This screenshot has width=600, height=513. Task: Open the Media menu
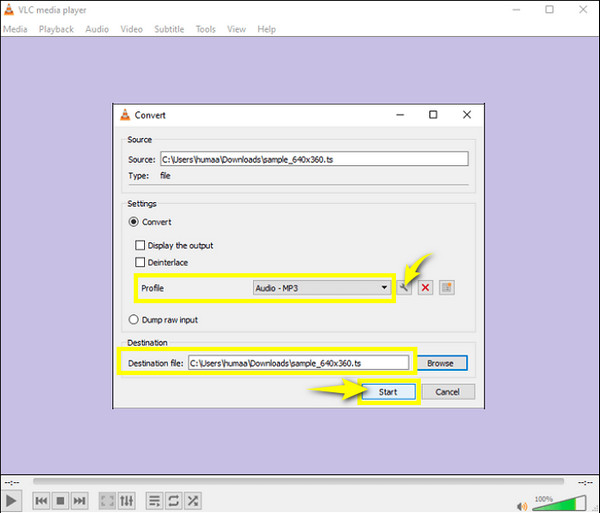(15, 29)
